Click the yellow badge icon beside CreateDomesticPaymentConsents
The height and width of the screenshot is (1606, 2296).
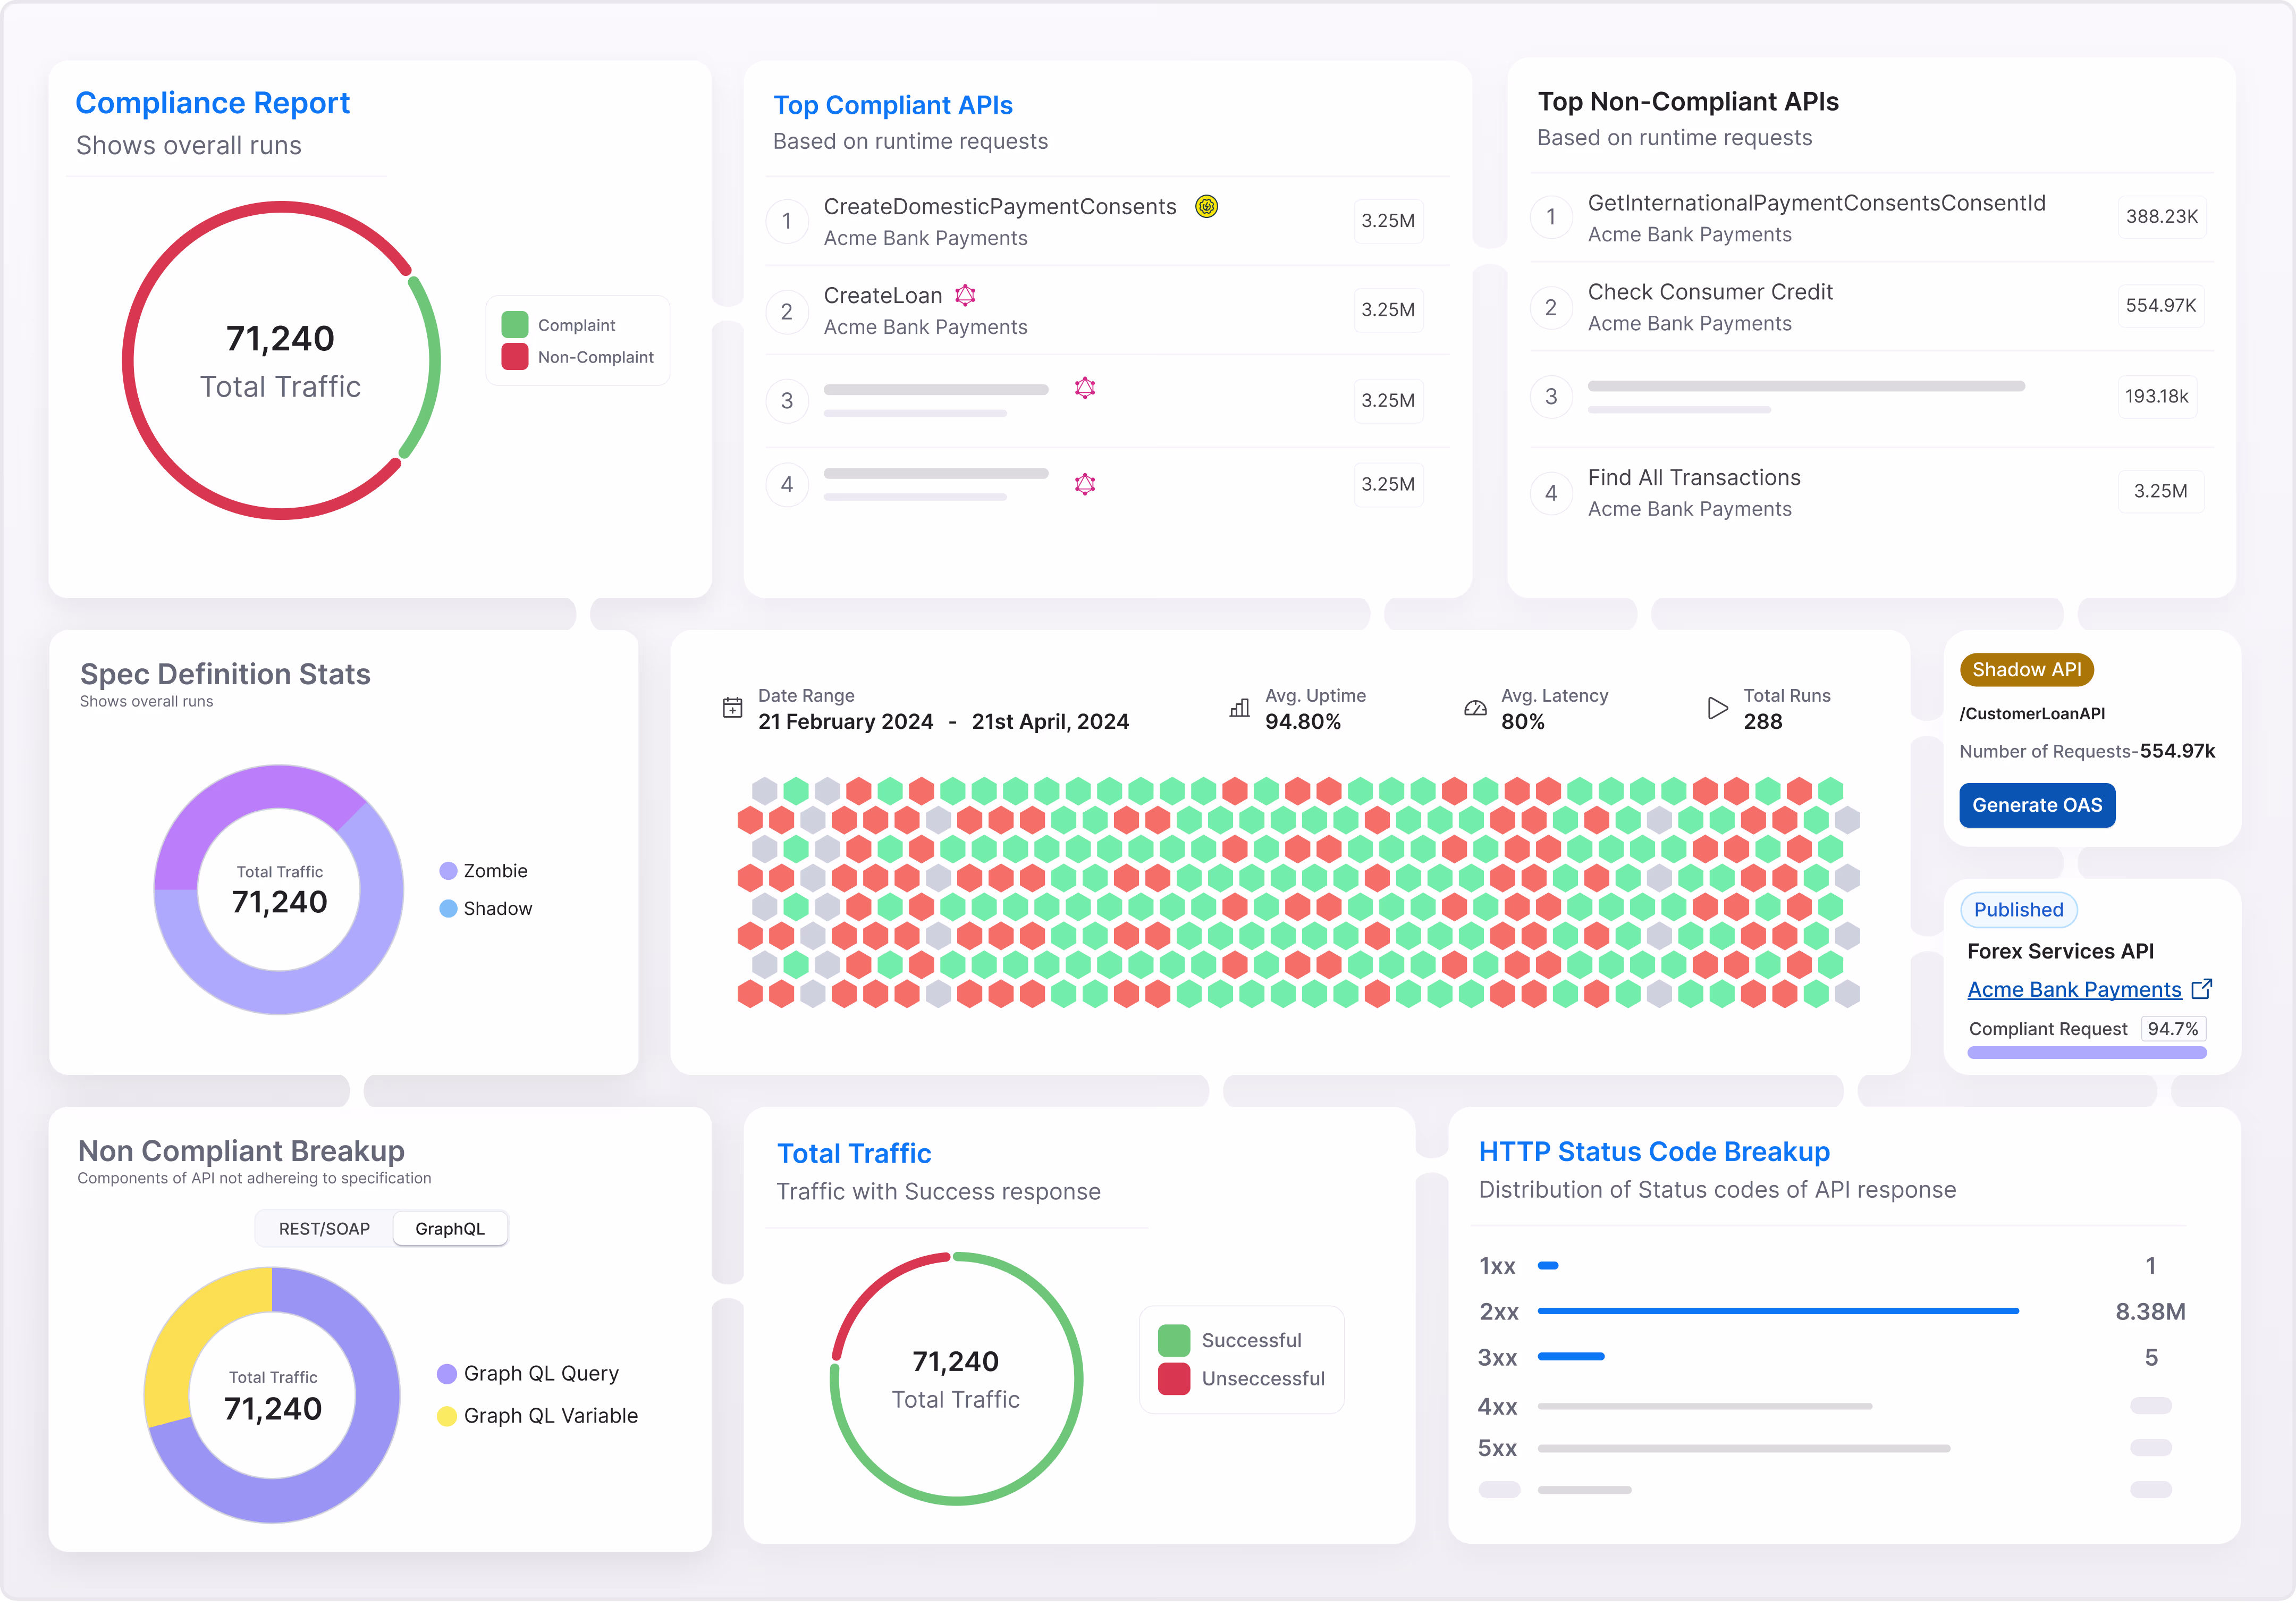(1207, 206)
